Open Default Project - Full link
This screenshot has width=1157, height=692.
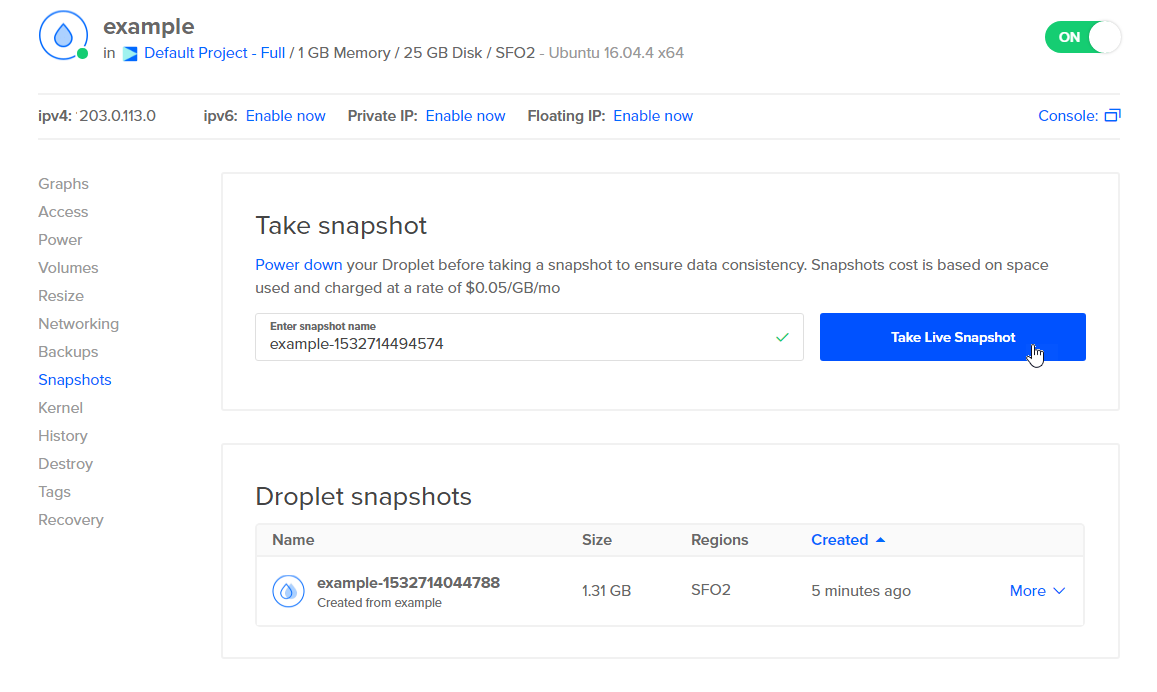pyautogui.click(x=214, y=53)
